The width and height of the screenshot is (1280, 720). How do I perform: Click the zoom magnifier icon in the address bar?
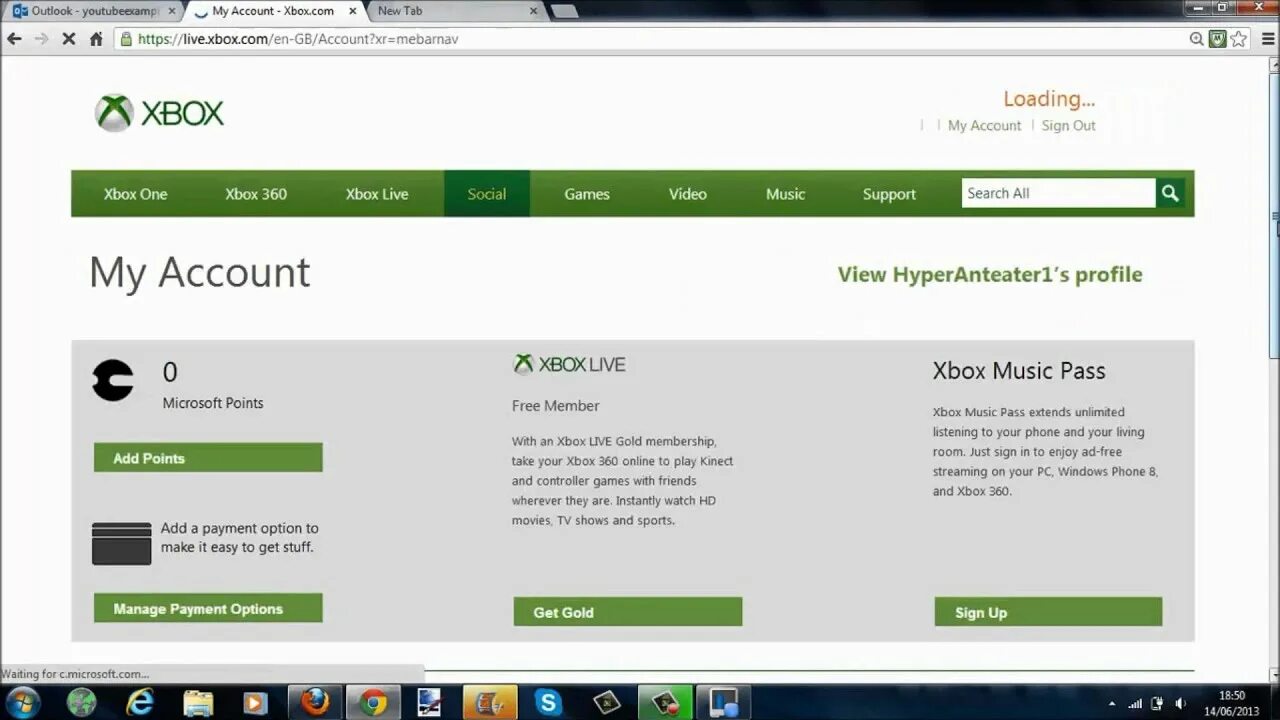pos(1196,39)
